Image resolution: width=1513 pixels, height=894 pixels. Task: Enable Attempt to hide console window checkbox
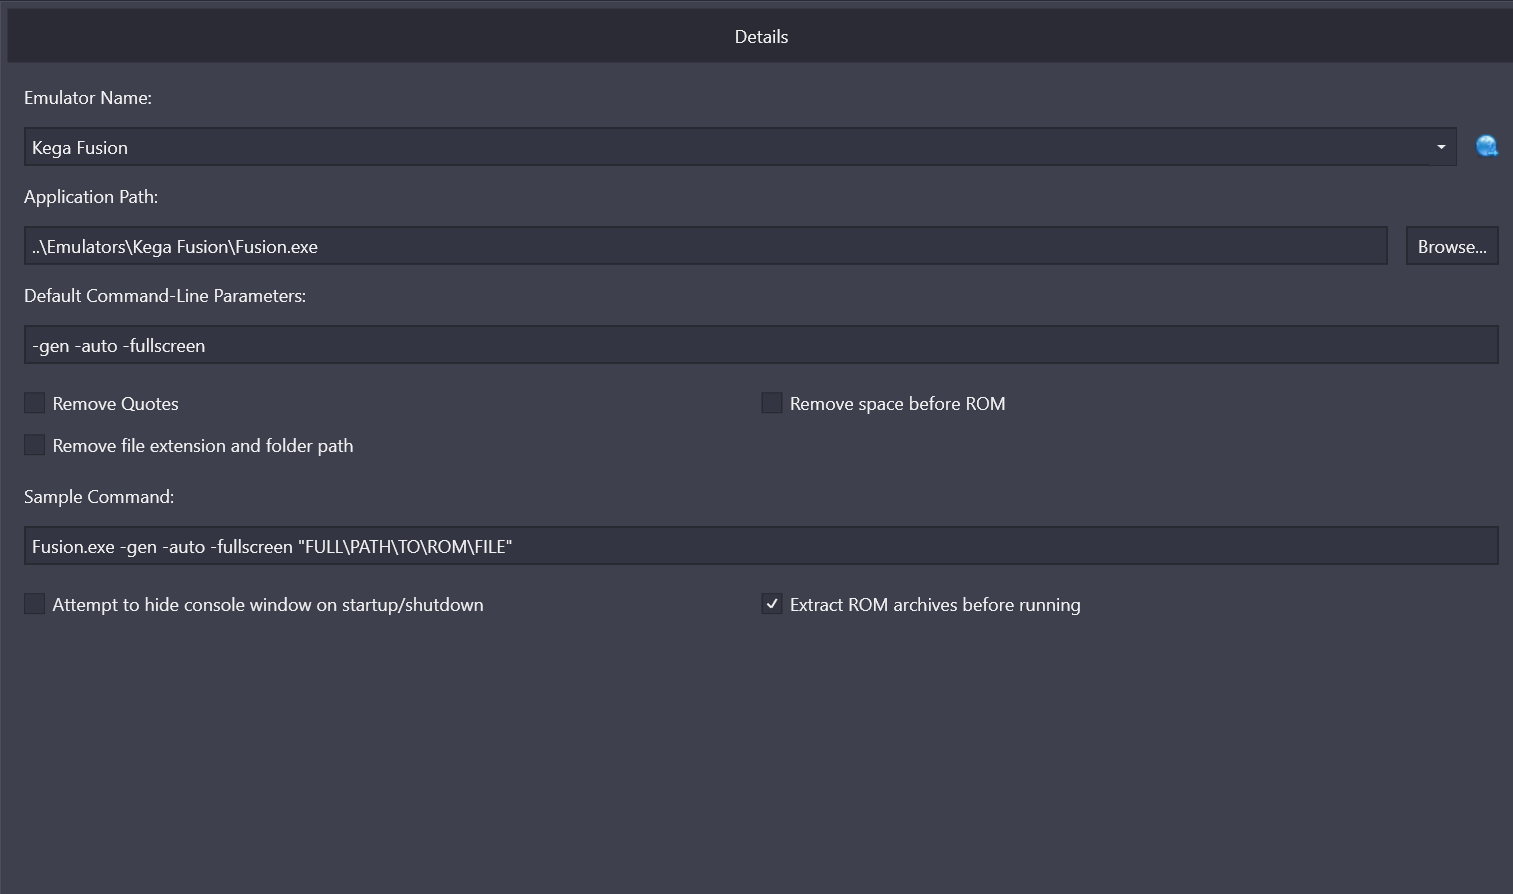[35, 604]
